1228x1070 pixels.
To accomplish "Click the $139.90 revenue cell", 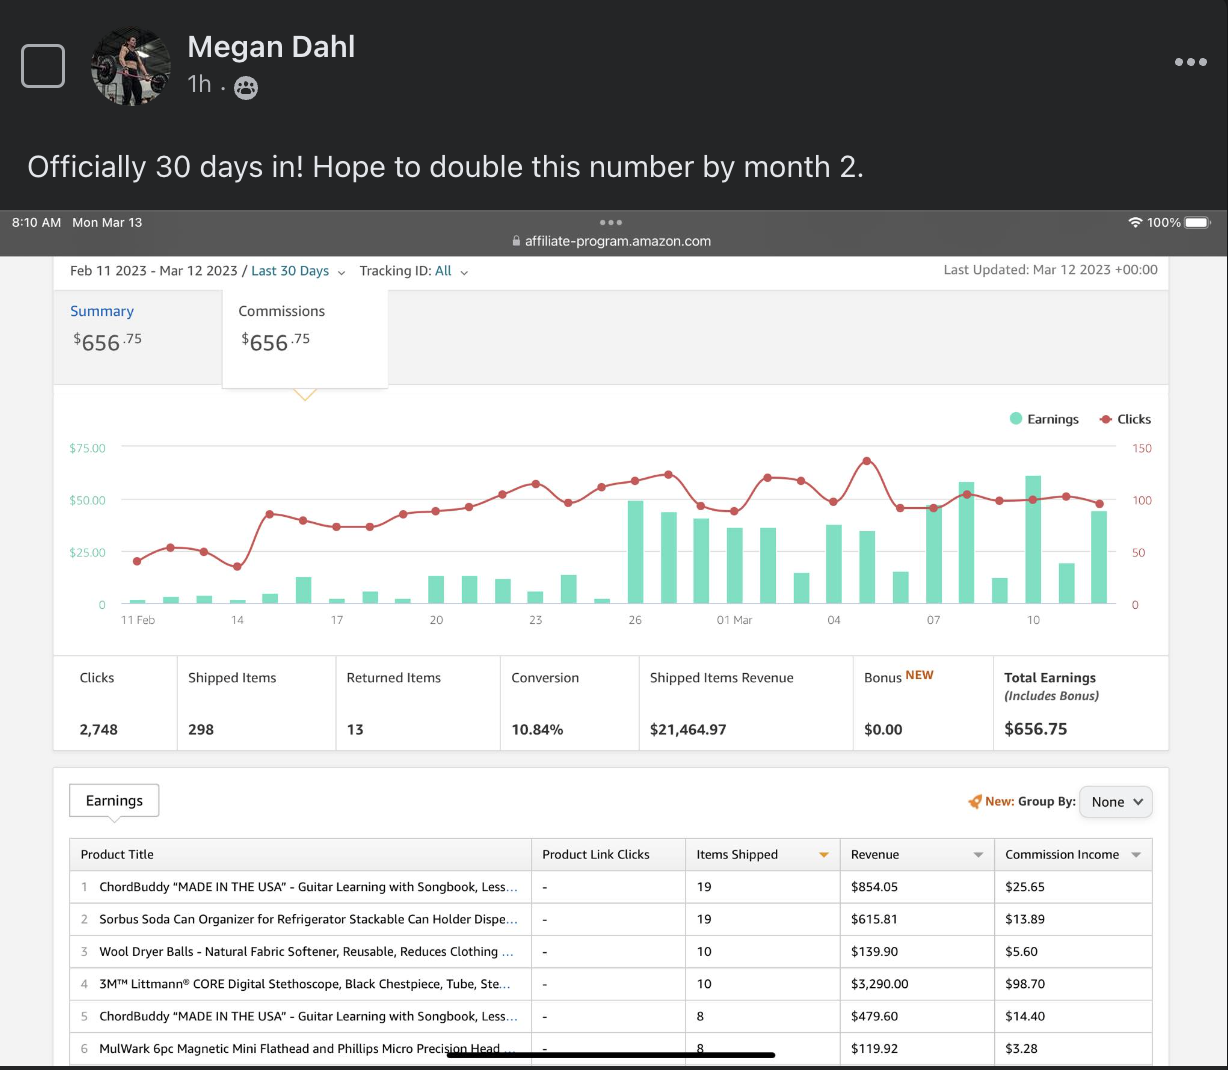I will [x=874, y=952].
